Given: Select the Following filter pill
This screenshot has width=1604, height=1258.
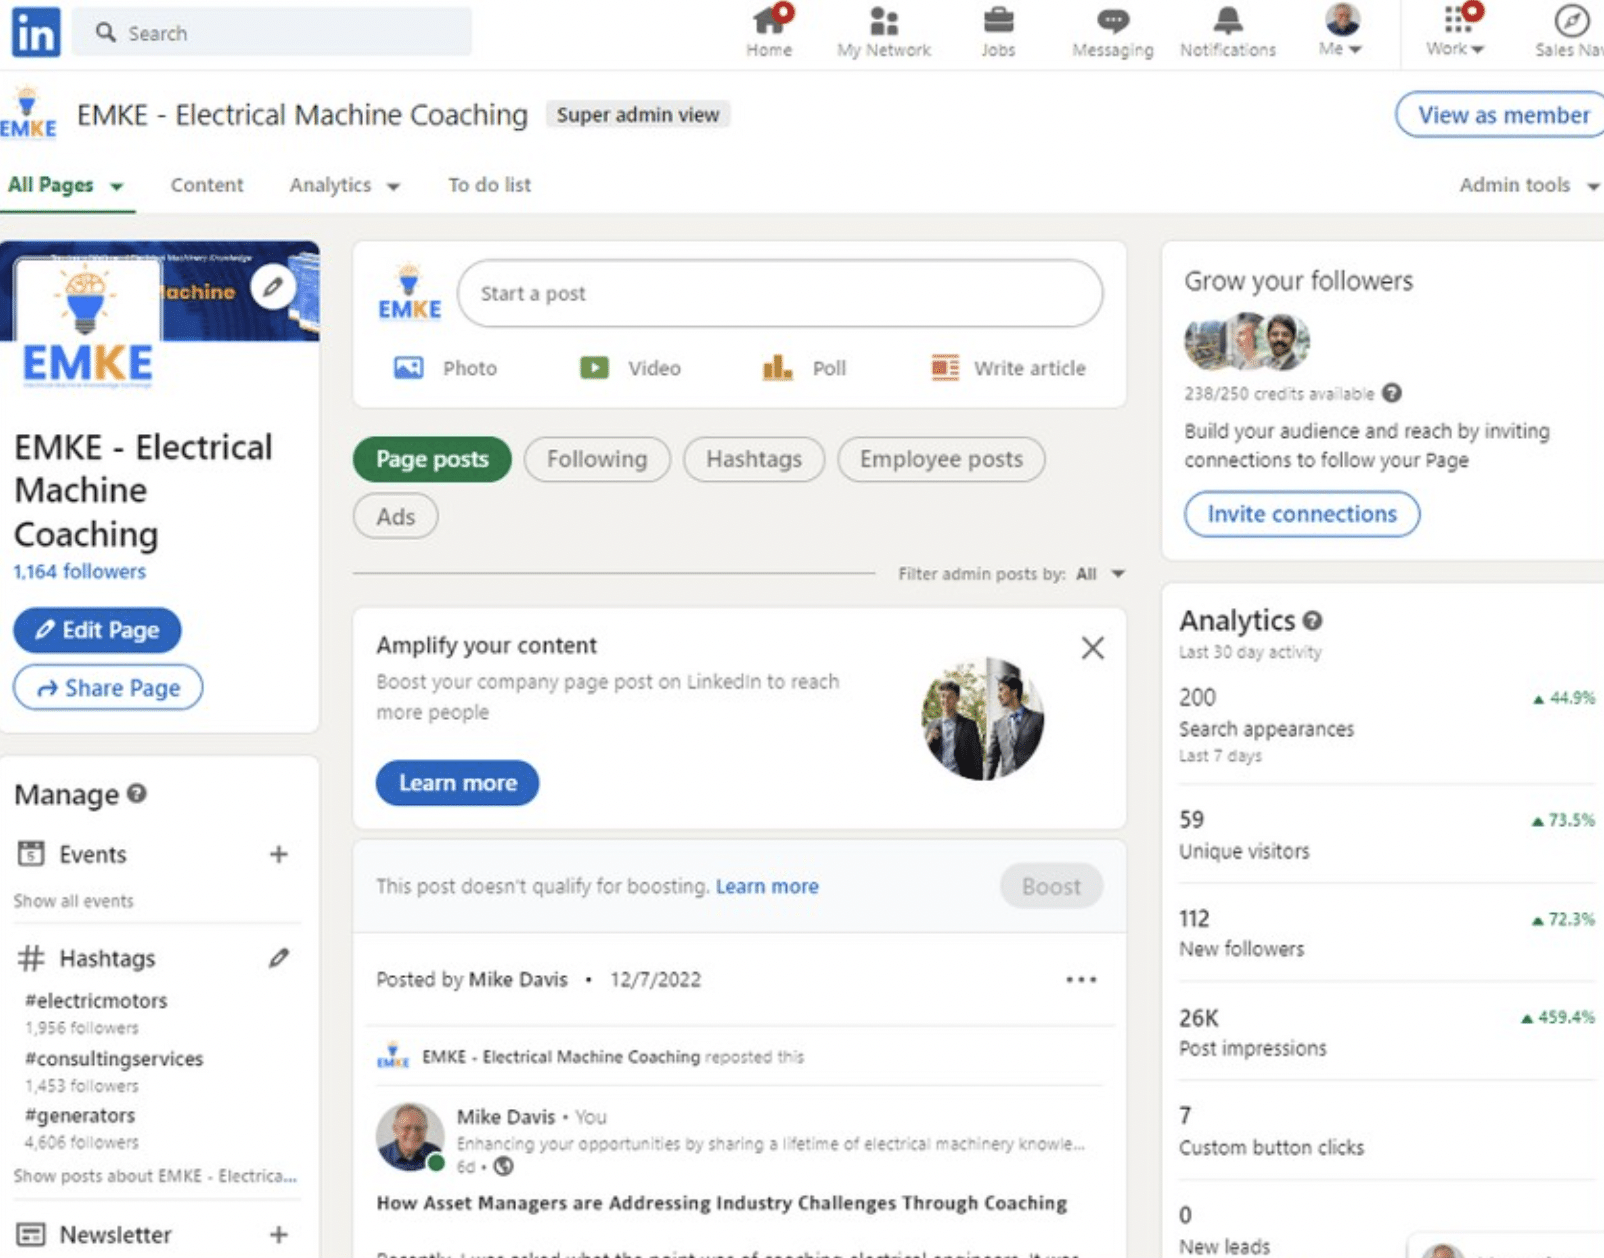Looking at the screenshot, I should pos(596,459).
